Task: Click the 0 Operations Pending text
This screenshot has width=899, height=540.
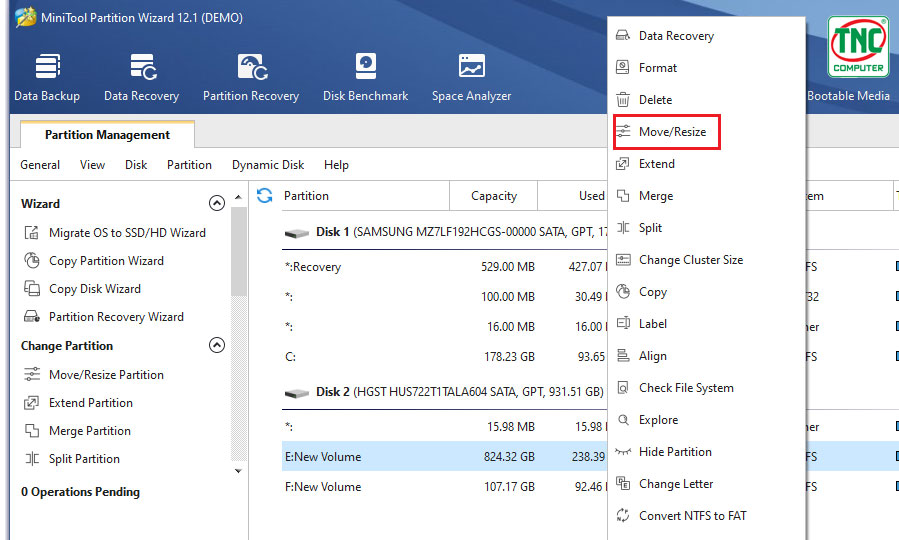Action: tap(80, 492)
